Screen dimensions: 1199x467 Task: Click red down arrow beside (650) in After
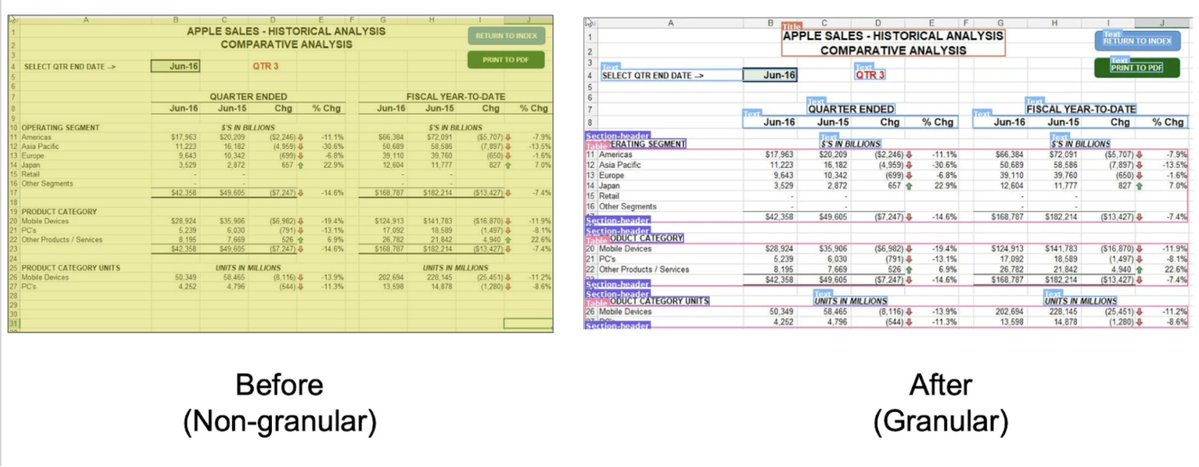tap(1139, 175)
